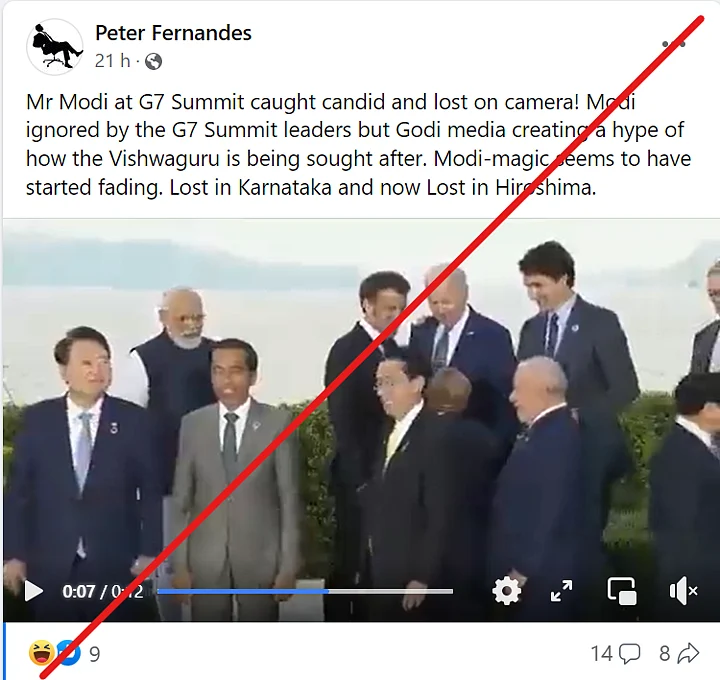The width and height of the screenshot is (720, 680).
Task: Open the 14 comments icon
Action: [630, 653]
